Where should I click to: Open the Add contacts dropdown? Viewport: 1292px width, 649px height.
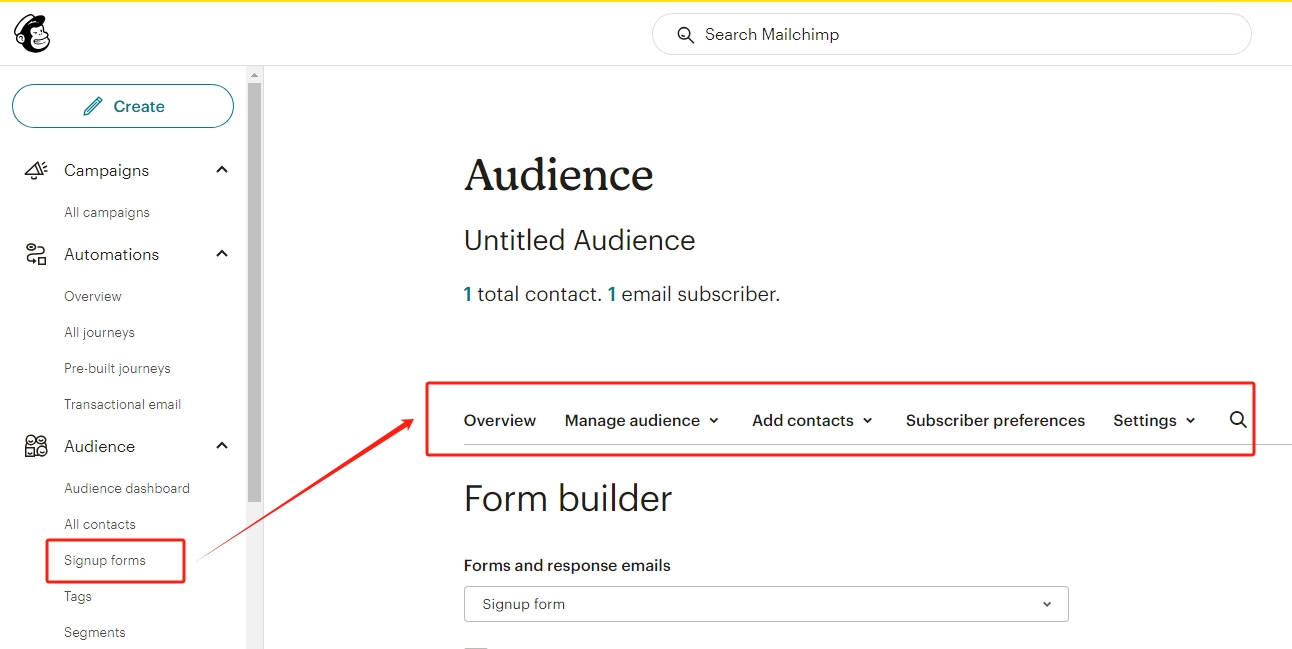[x=812, y=420]
